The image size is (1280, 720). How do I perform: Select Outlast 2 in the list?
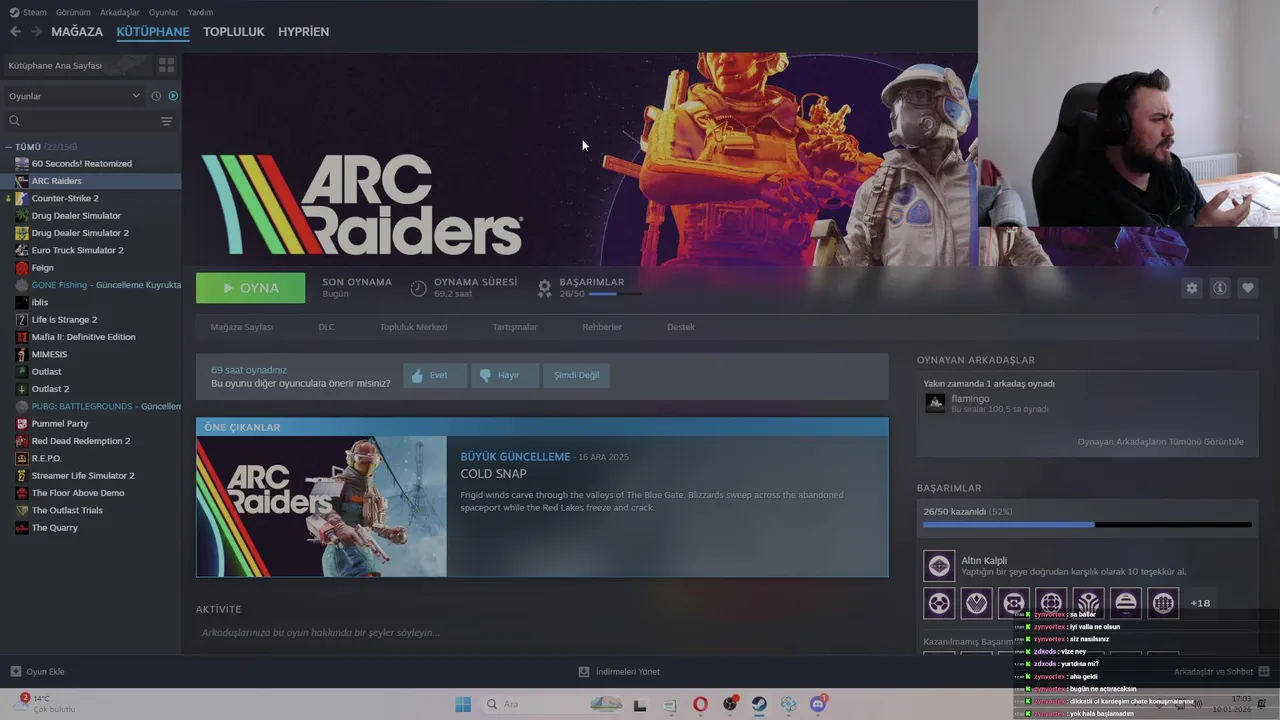50,389
